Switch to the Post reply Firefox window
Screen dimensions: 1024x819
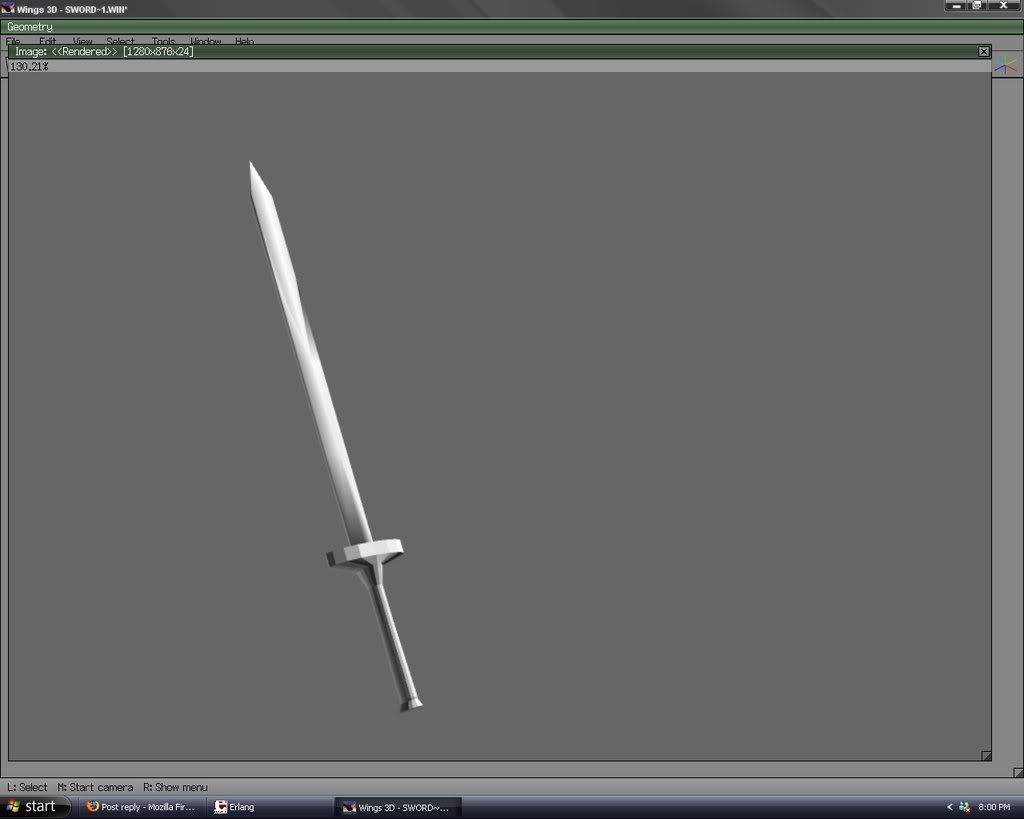[x=140, y=806]
